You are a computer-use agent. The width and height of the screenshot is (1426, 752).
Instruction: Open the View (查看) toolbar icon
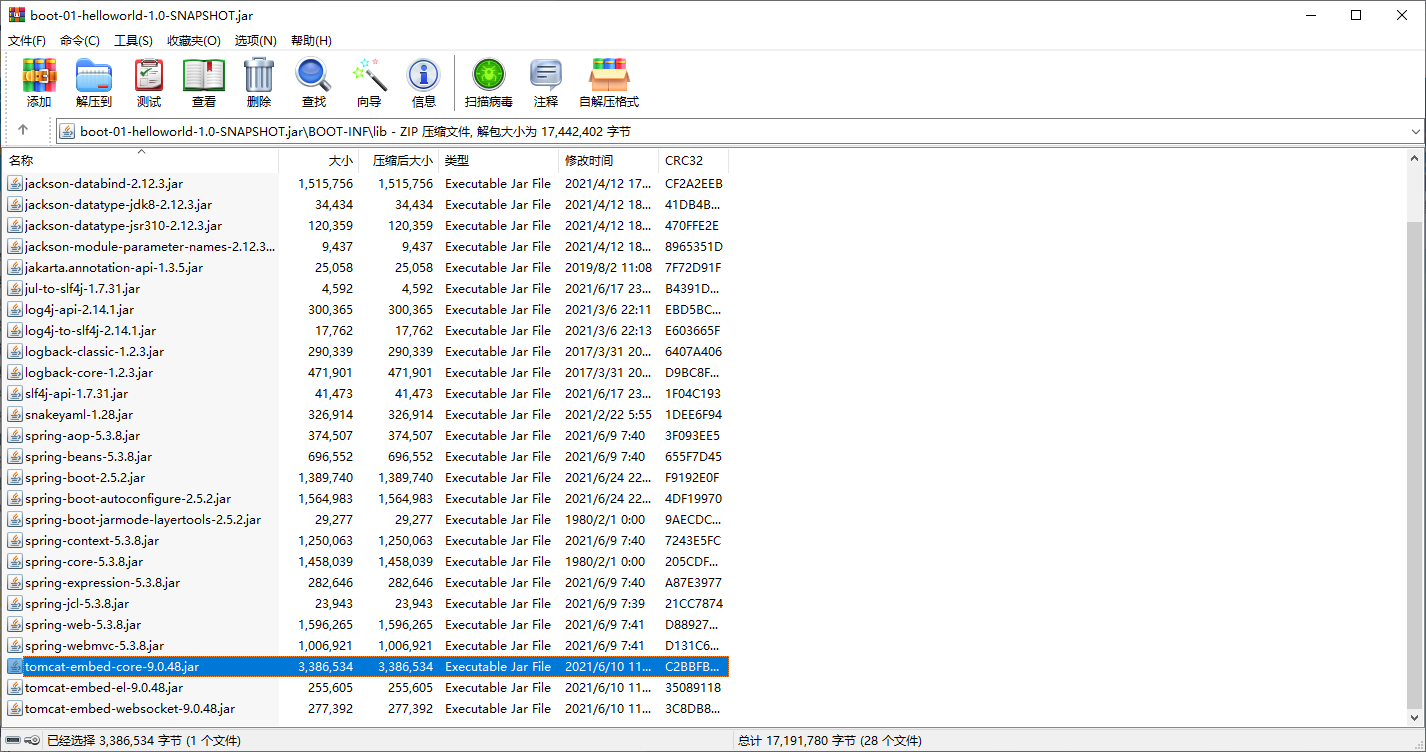click(204, 83)
